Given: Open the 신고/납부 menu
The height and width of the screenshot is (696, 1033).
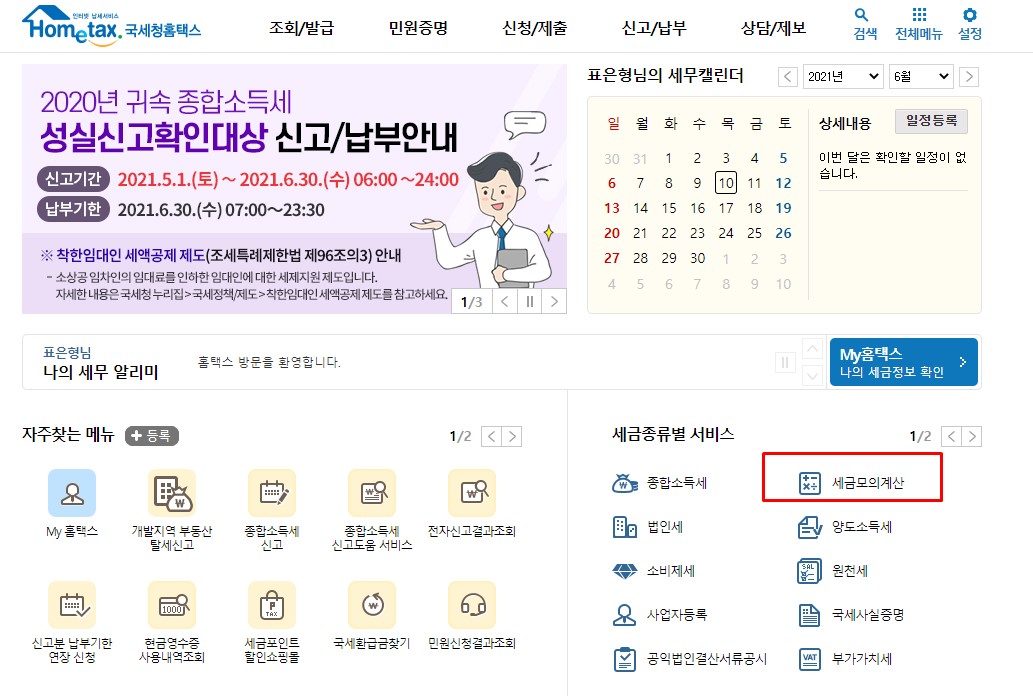Looking at the screenshot, I should click(x=654, y=28).
